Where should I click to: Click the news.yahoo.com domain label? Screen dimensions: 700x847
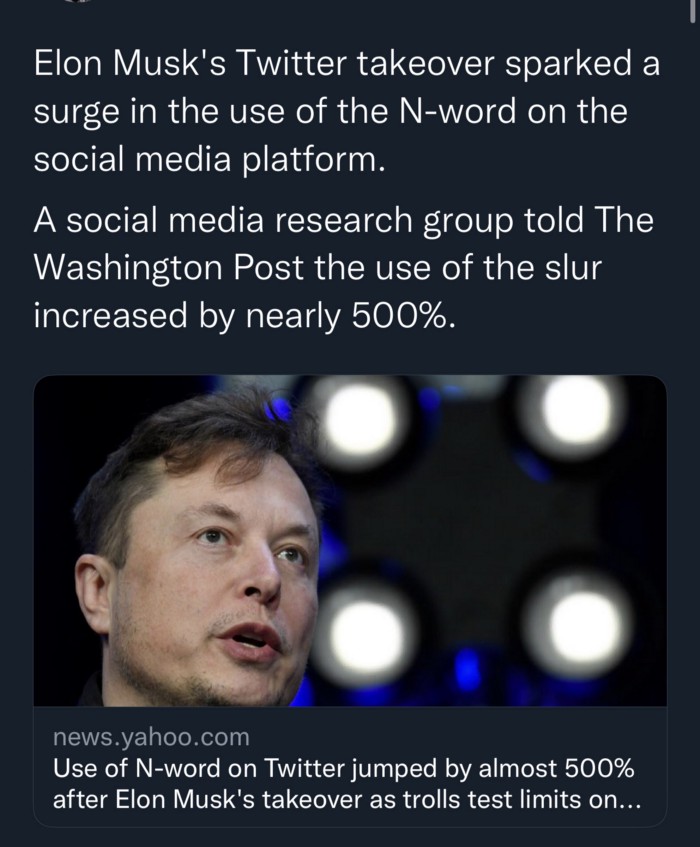point(150,738)
